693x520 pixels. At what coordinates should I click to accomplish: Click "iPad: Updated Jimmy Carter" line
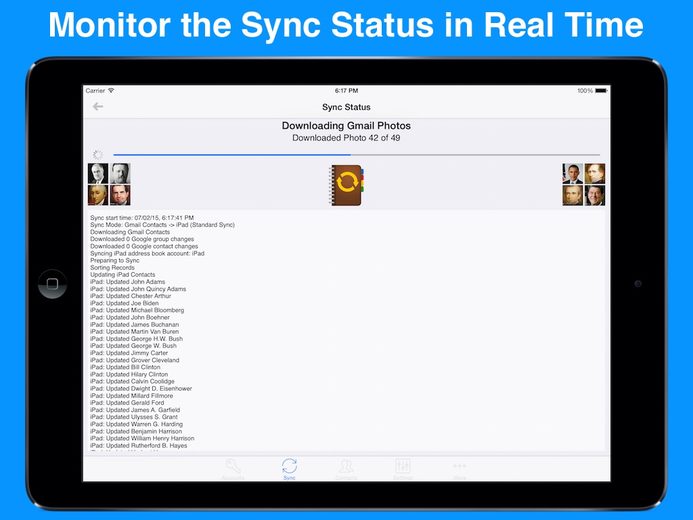(129, 353)
